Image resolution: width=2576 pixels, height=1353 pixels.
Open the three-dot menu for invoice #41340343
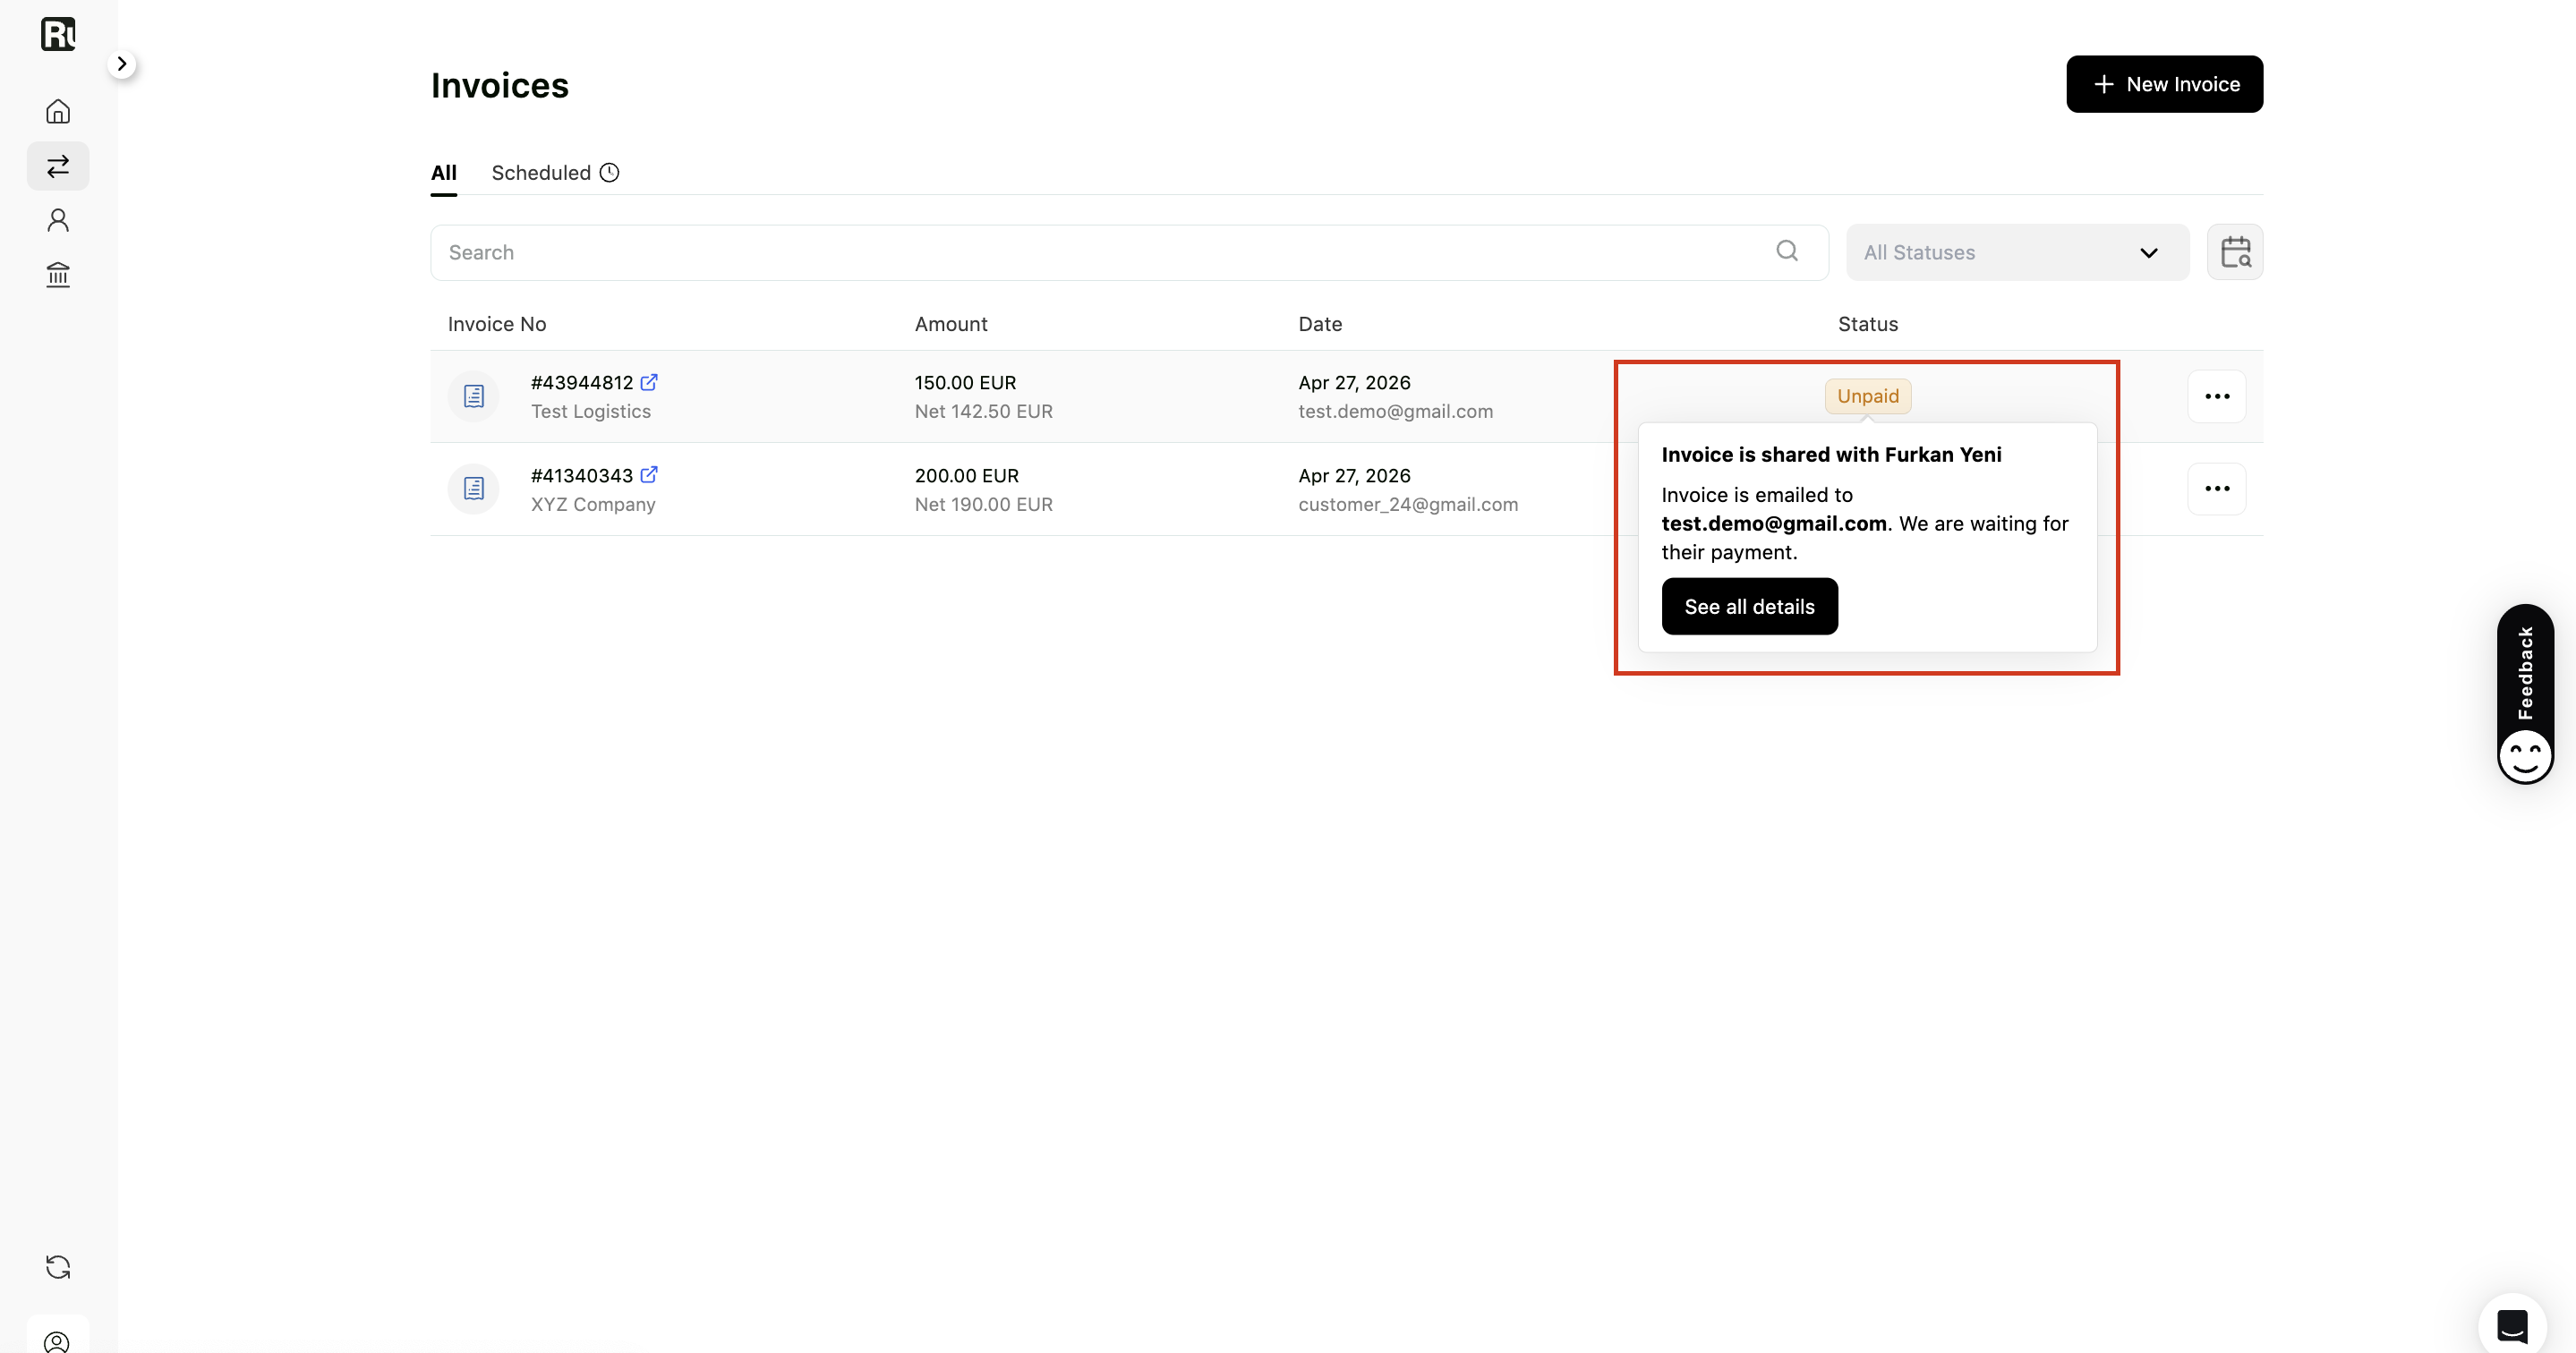click(2217, 488)
